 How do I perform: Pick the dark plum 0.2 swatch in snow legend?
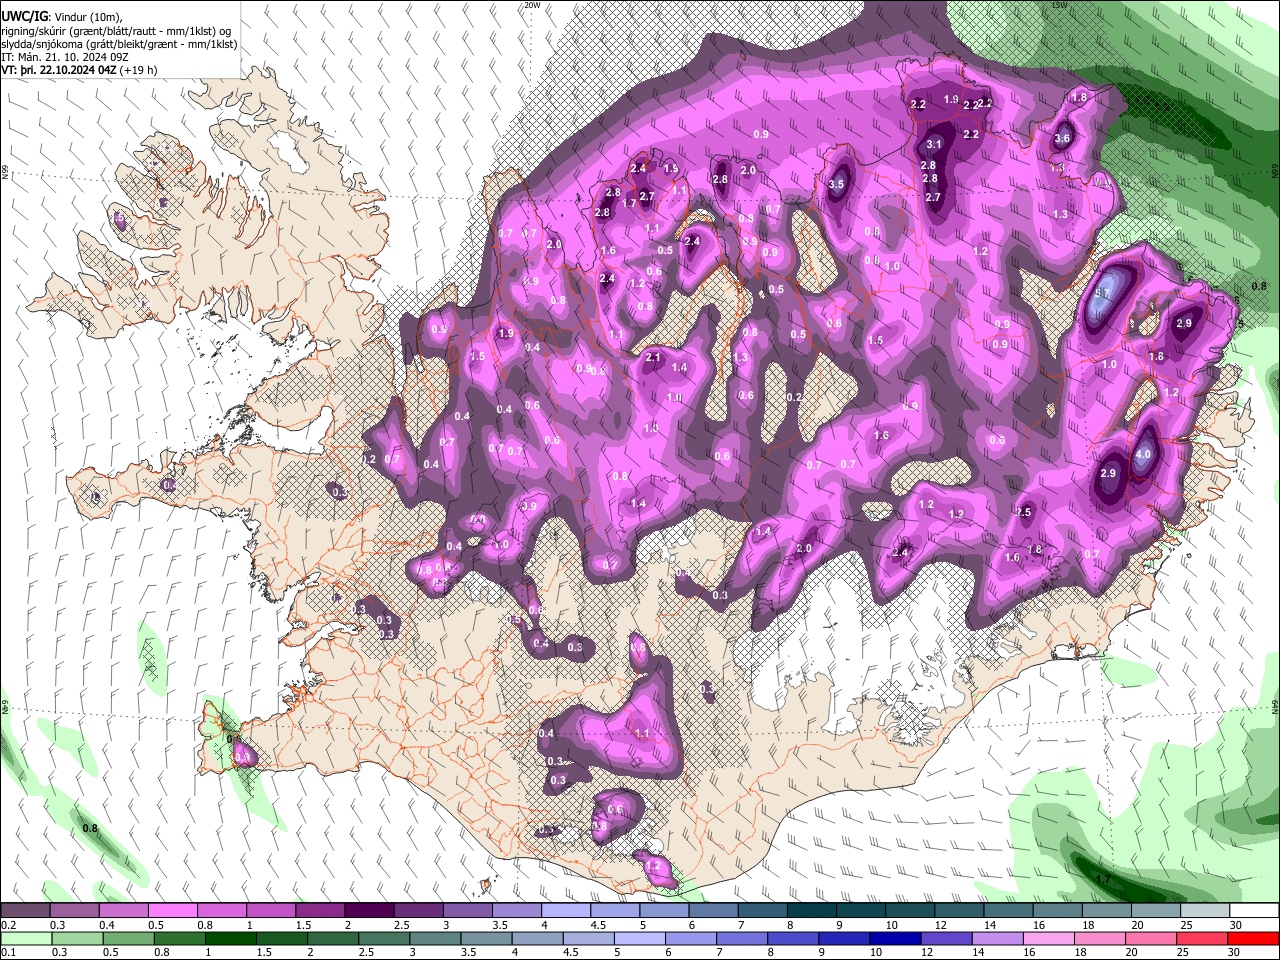[x=25, y=910]
